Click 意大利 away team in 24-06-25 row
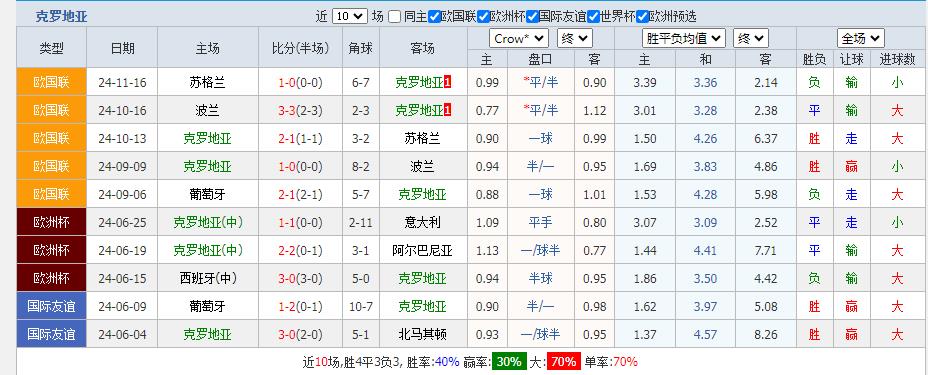 pyautogui.click(x=423, y=222)
